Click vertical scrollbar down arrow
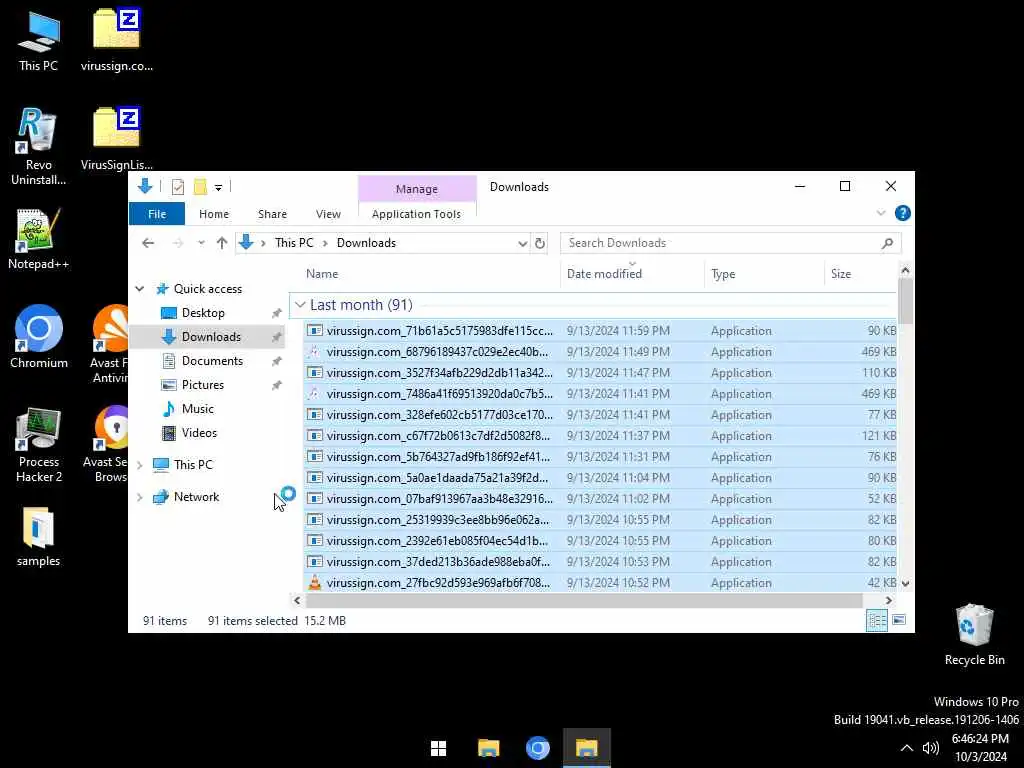This screenshot has height=768, width=1024. pos(905,583)
